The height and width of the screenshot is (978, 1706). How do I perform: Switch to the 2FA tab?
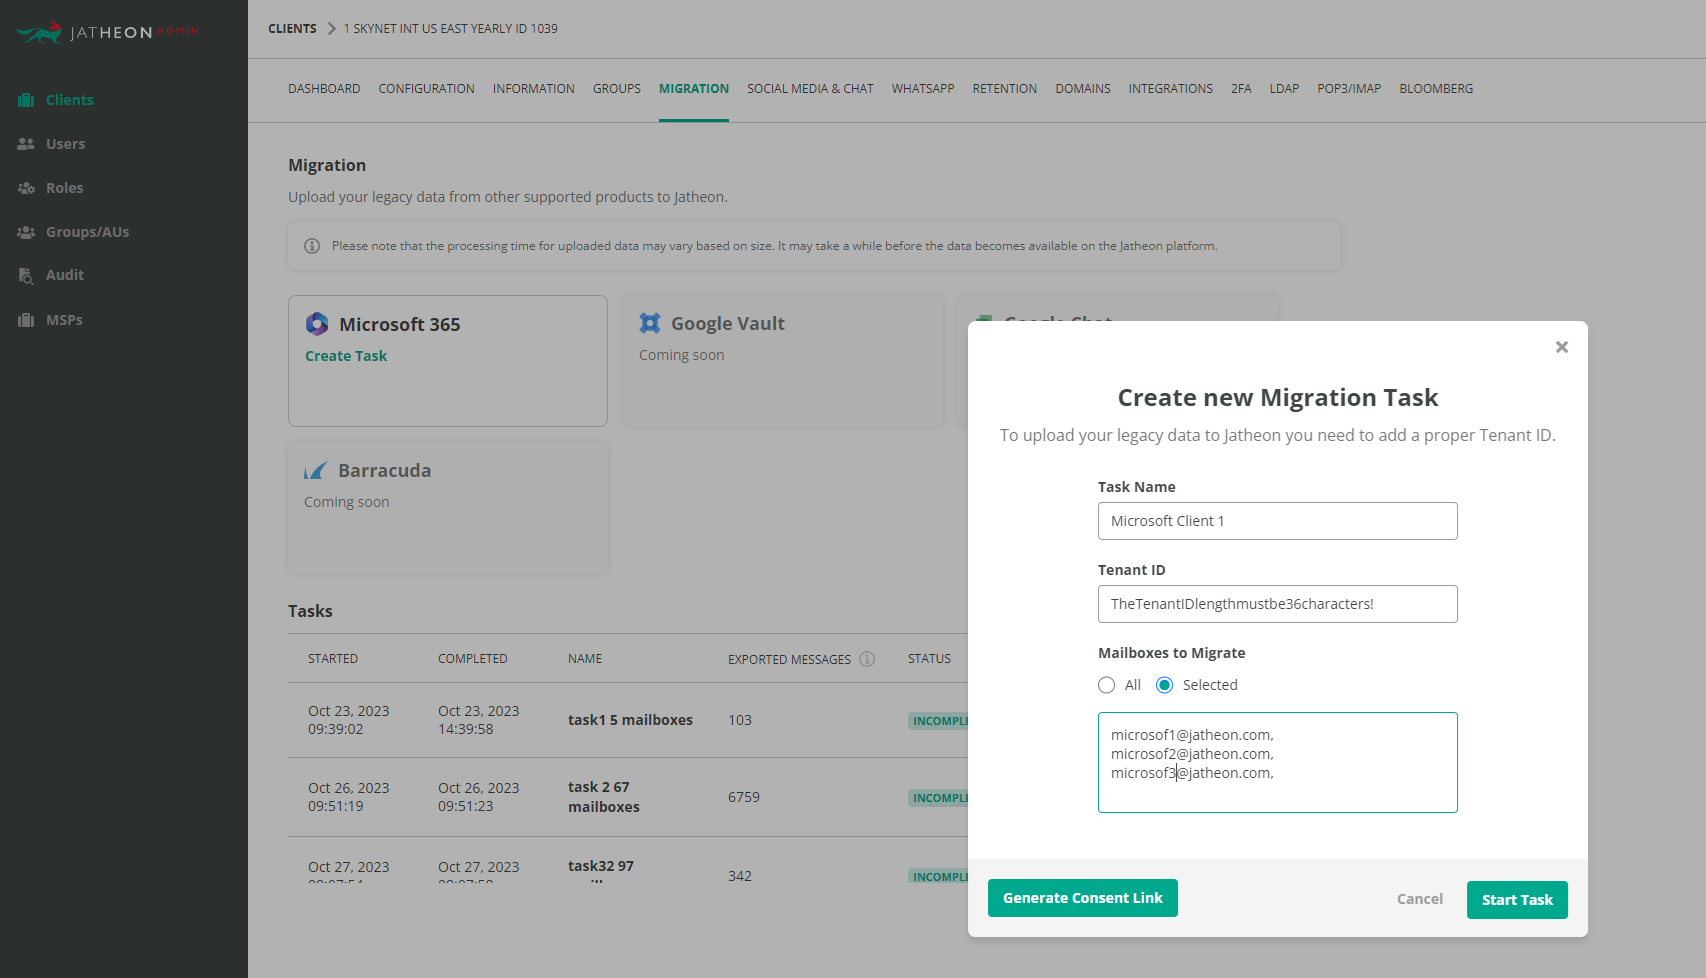coord(1241,89)
